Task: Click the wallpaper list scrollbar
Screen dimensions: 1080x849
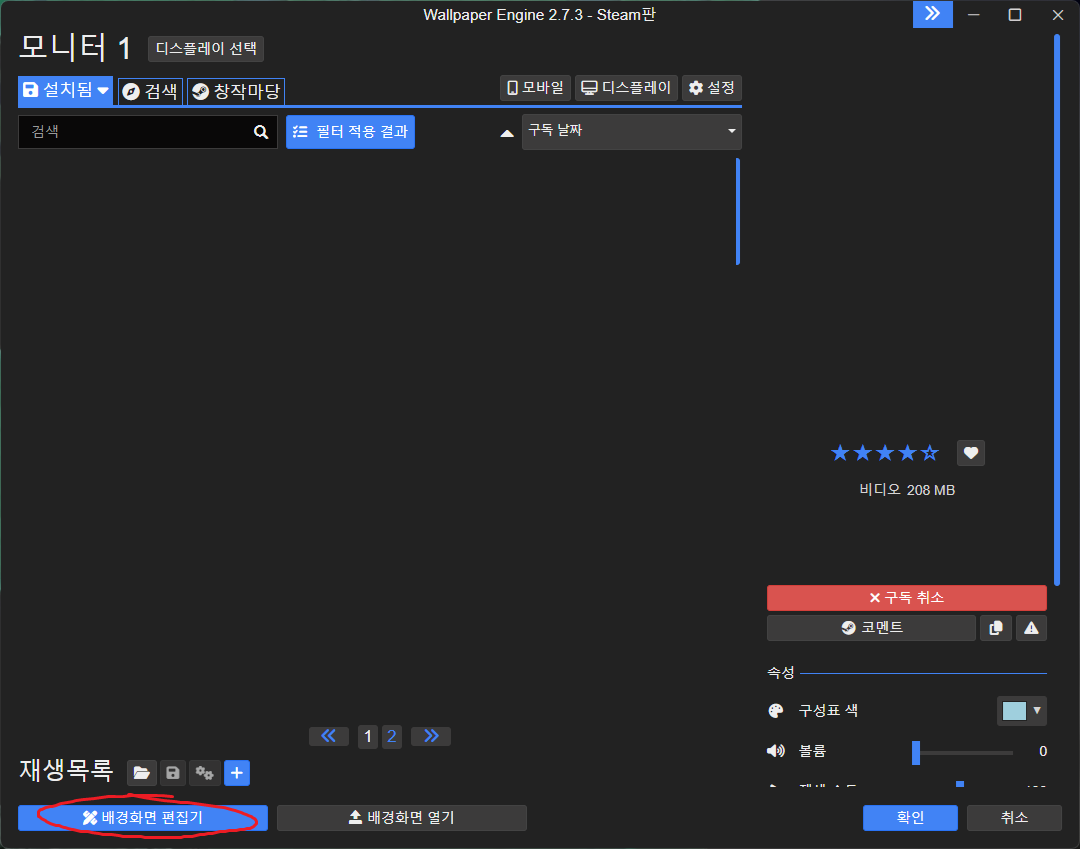Action: (x=738, y=211)
